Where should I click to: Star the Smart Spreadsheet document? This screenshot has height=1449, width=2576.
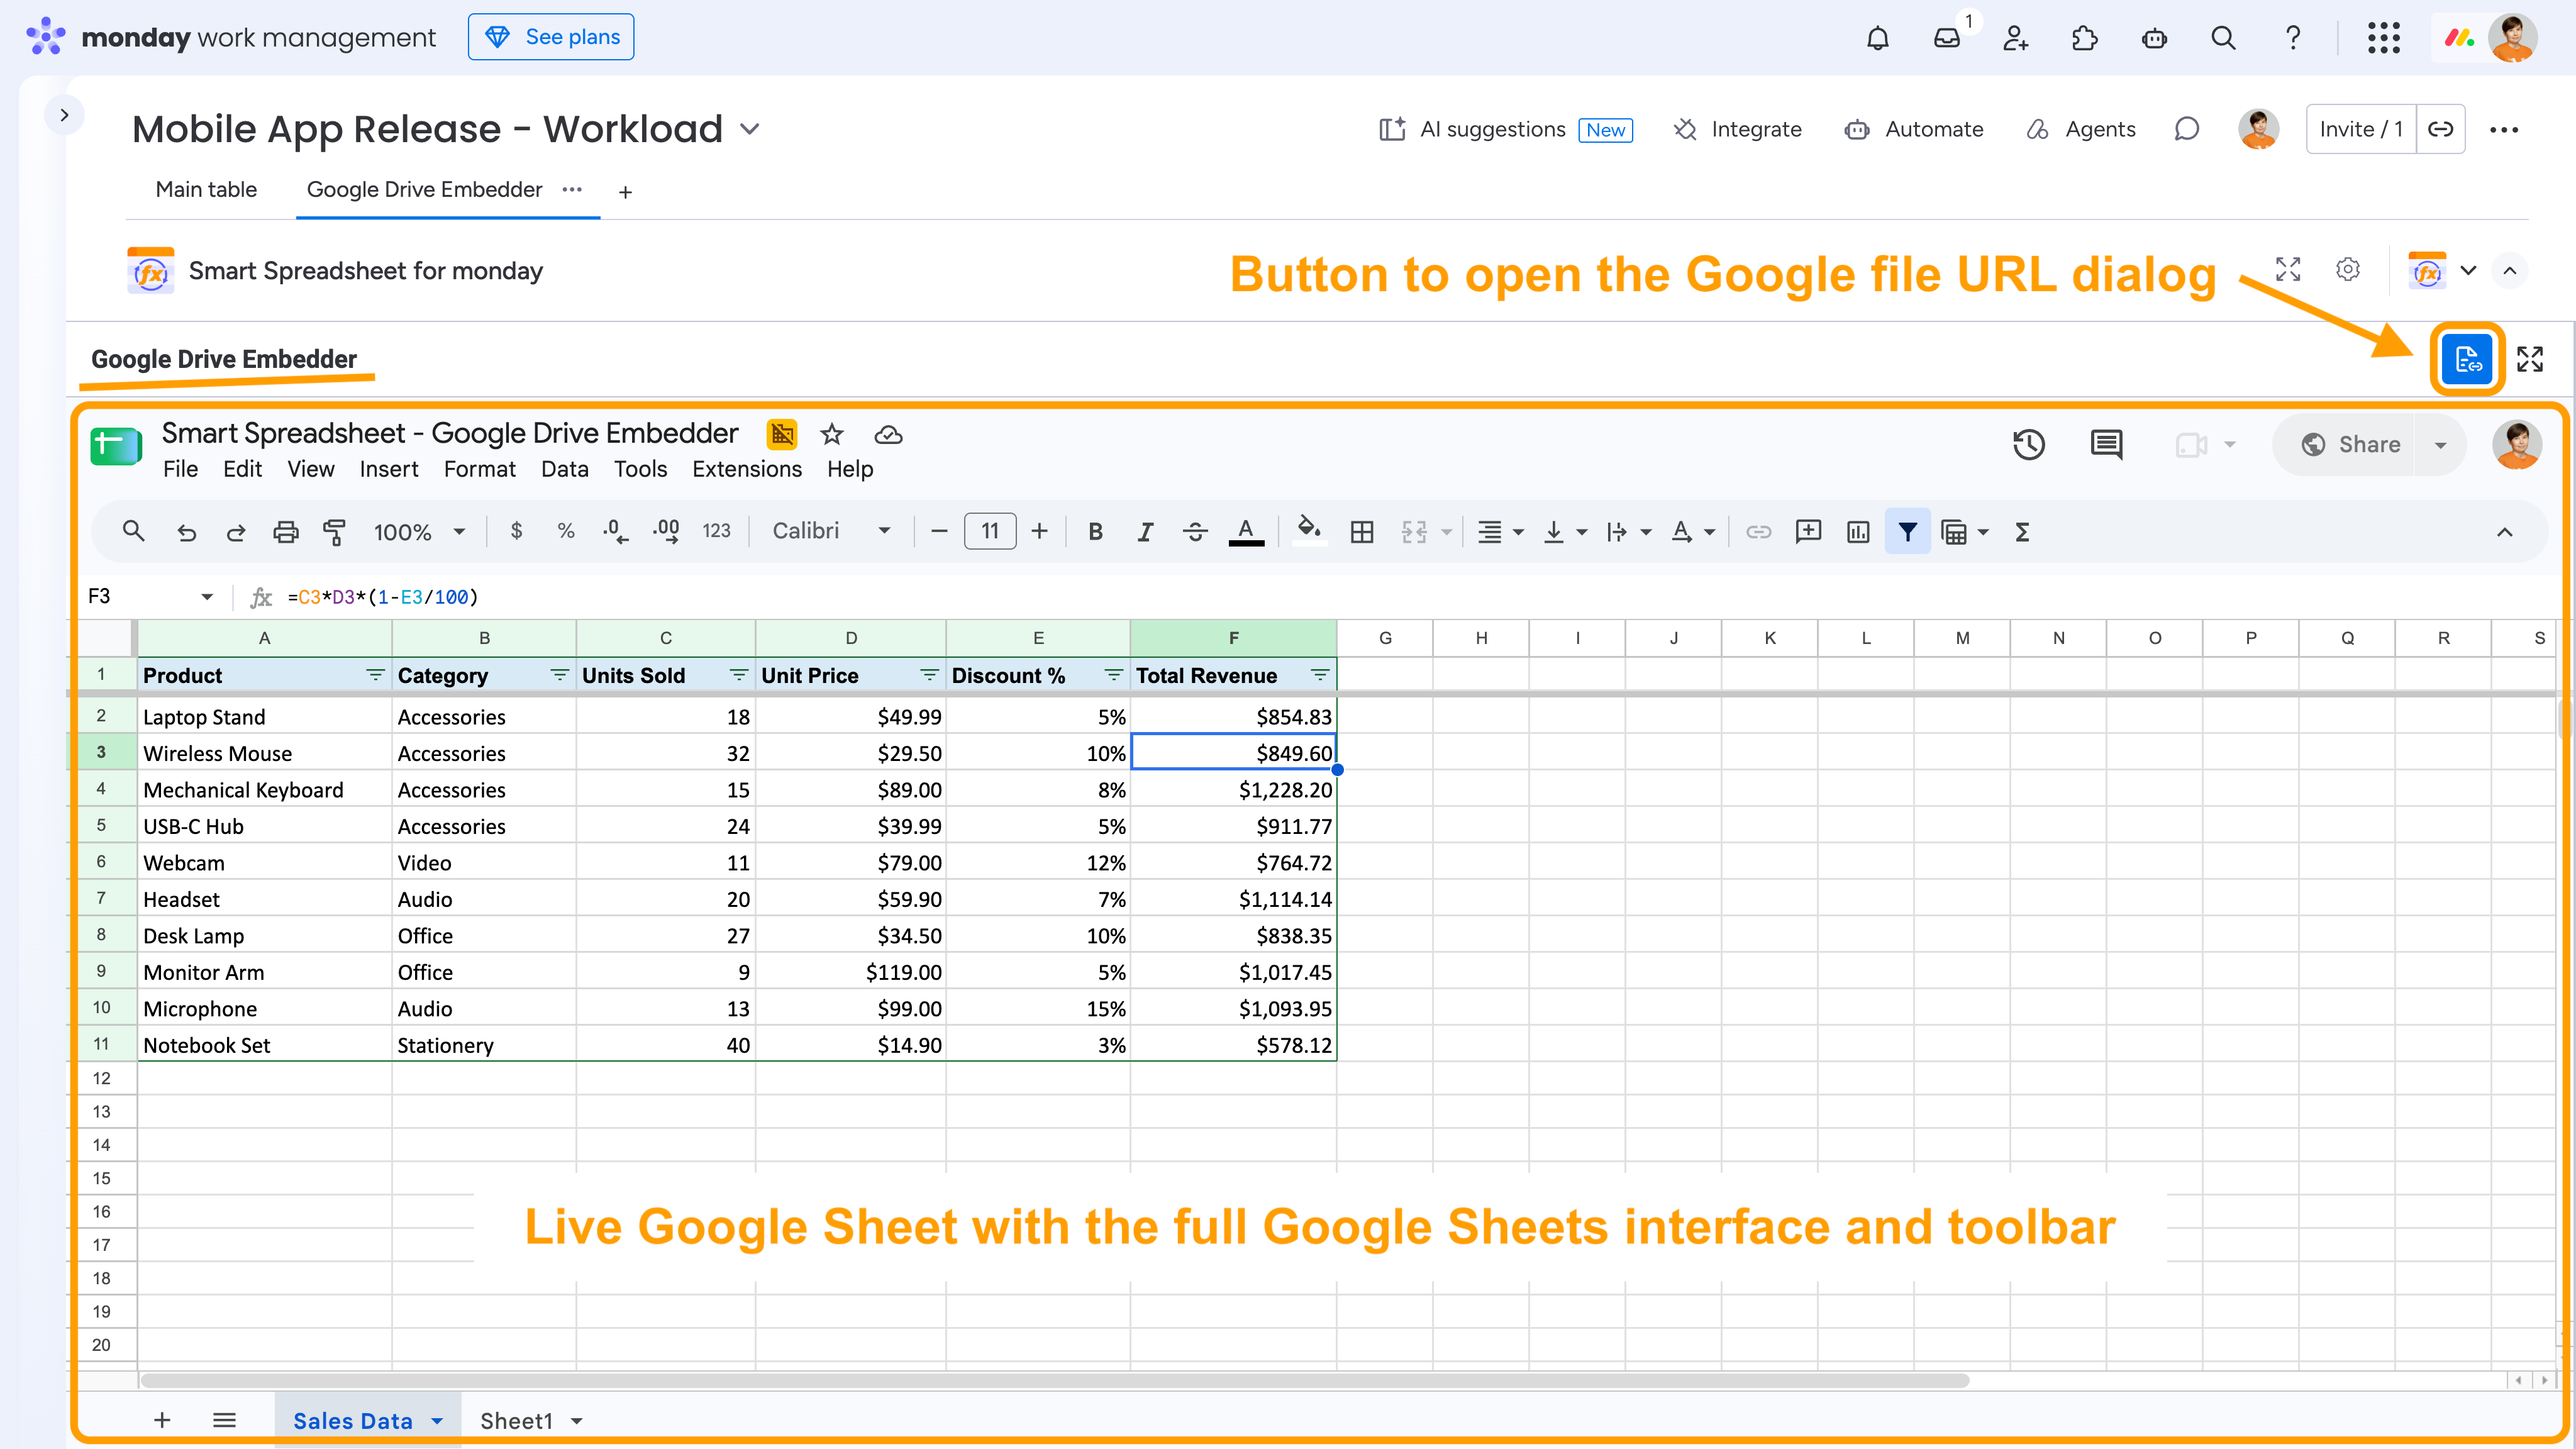[x=831, y=434]
